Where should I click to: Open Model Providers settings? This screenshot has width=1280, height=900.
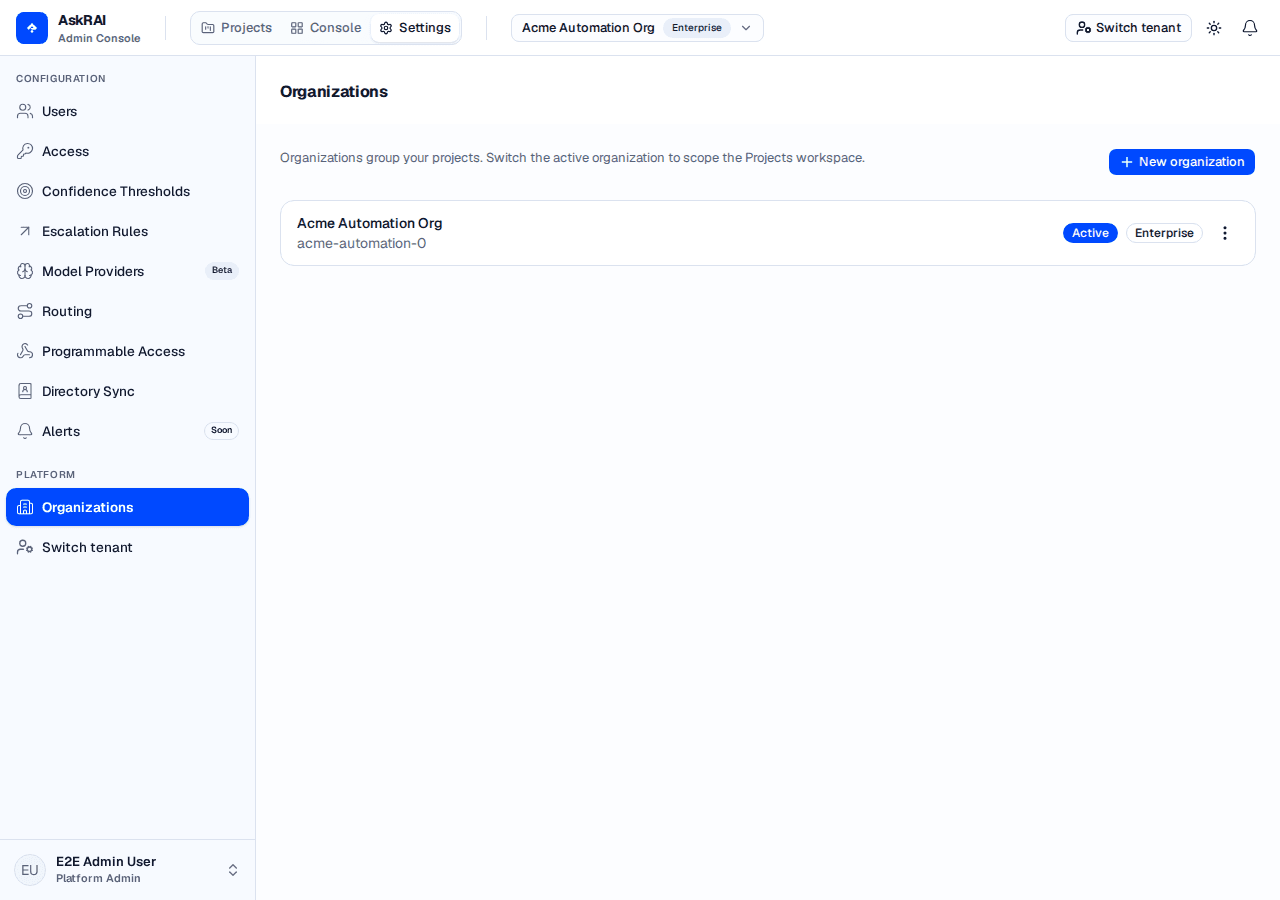coord(127,271)
